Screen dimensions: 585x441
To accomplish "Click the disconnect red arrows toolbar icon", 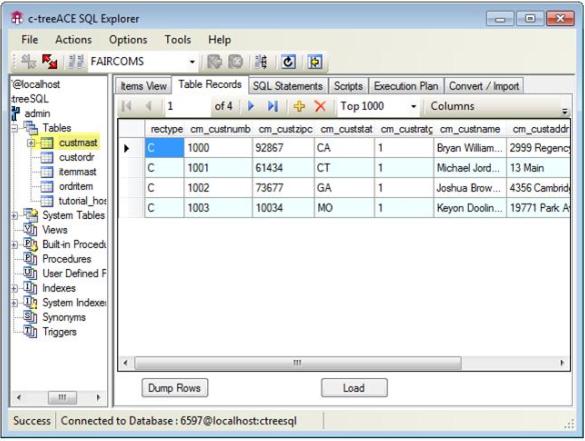I will pos(50,62).
